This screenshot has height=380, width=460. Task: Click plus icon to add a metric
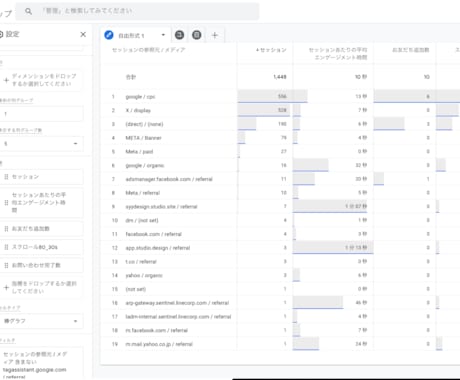[6, 287]
